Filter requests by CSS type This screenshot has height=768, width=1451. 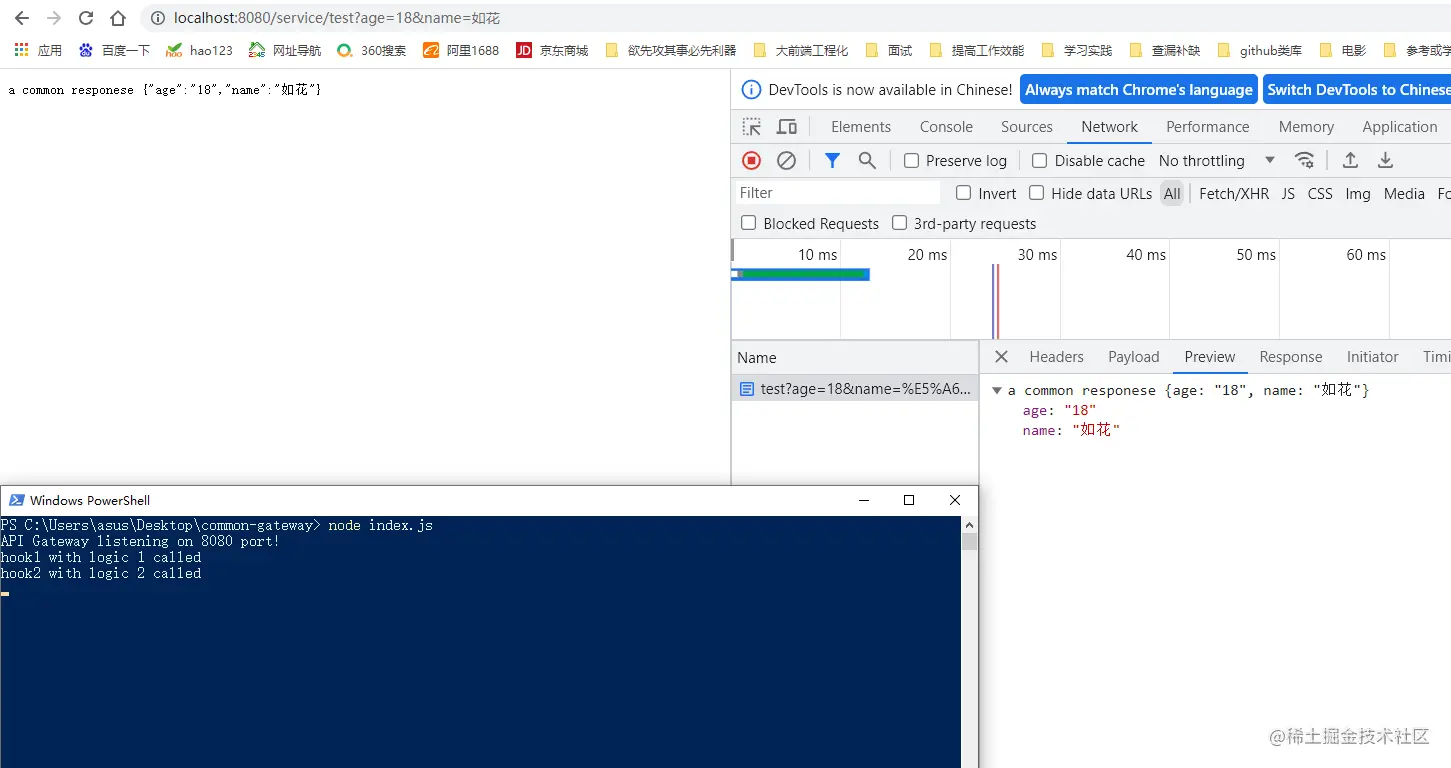point(1320,194)
